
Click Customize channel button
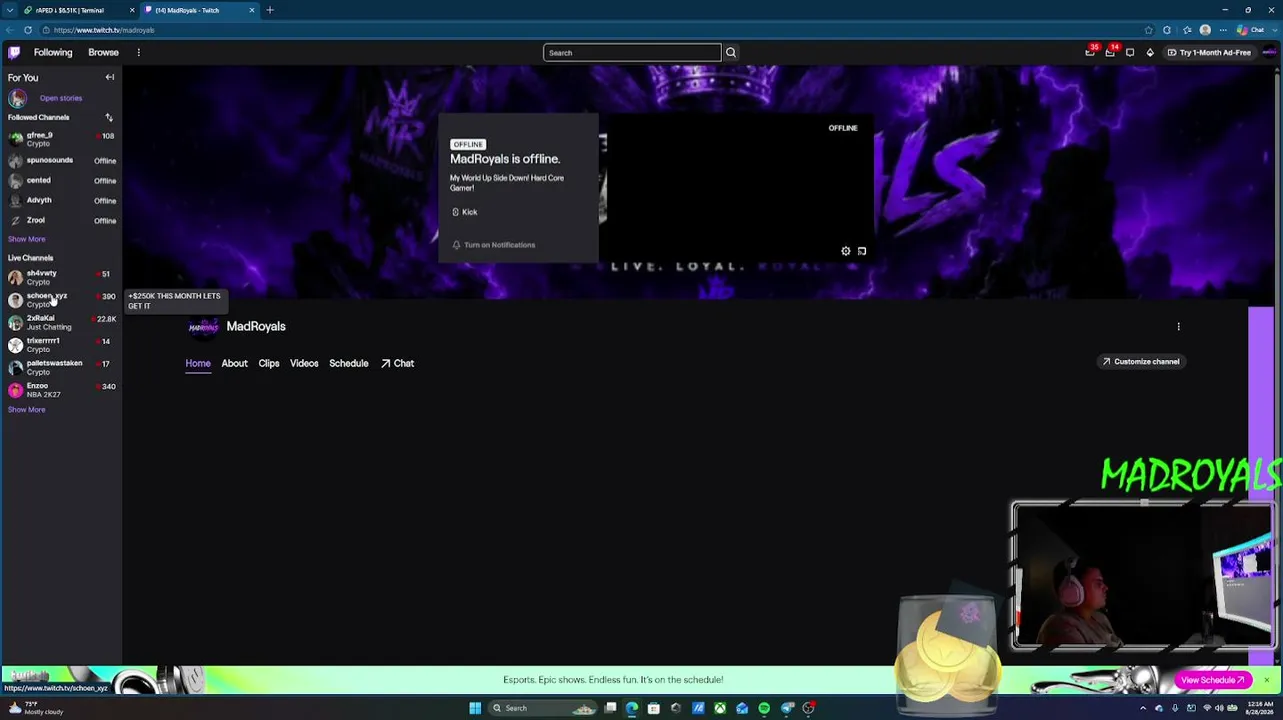[1141, 361]
